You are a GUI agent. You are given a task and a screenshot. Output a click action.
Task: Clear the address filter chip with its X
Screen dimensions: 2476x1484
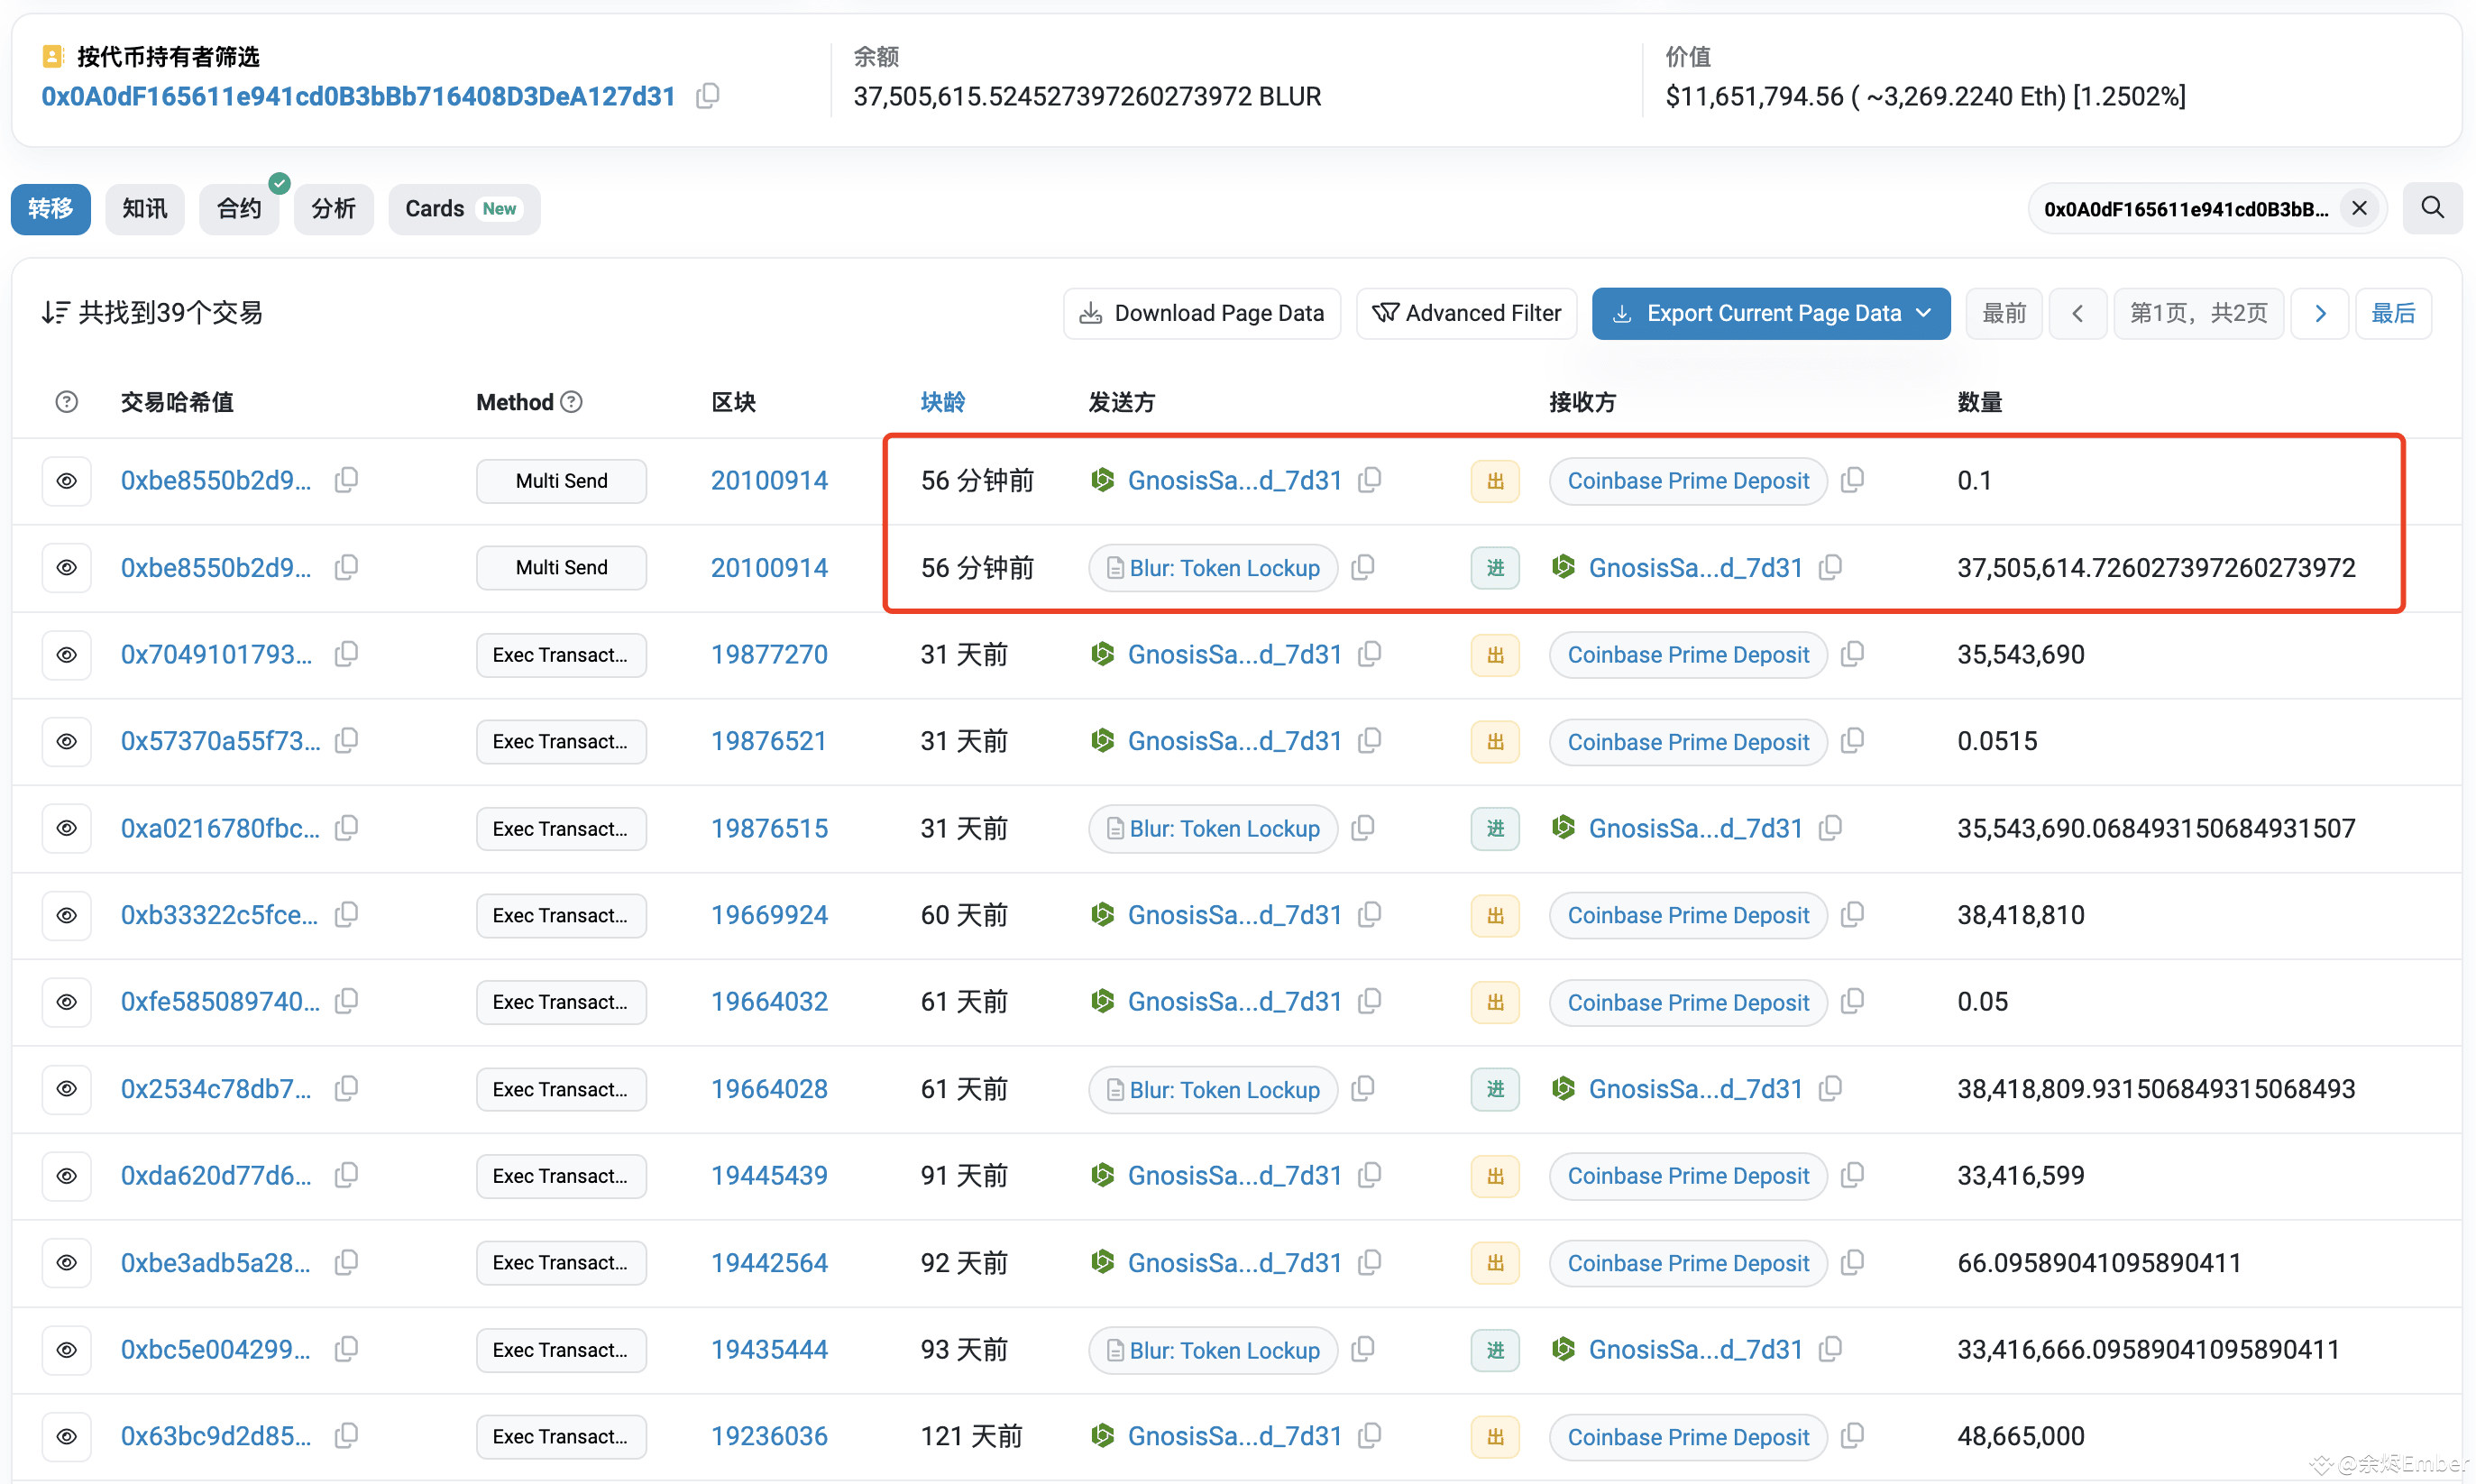click(2359, 208)
